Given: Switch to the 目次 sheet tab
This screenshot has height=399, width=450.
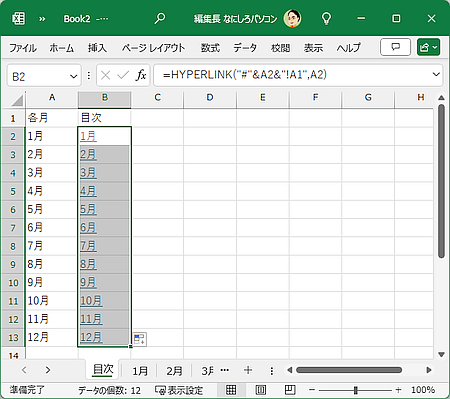Looking at the screenshot, I should 103,370.
